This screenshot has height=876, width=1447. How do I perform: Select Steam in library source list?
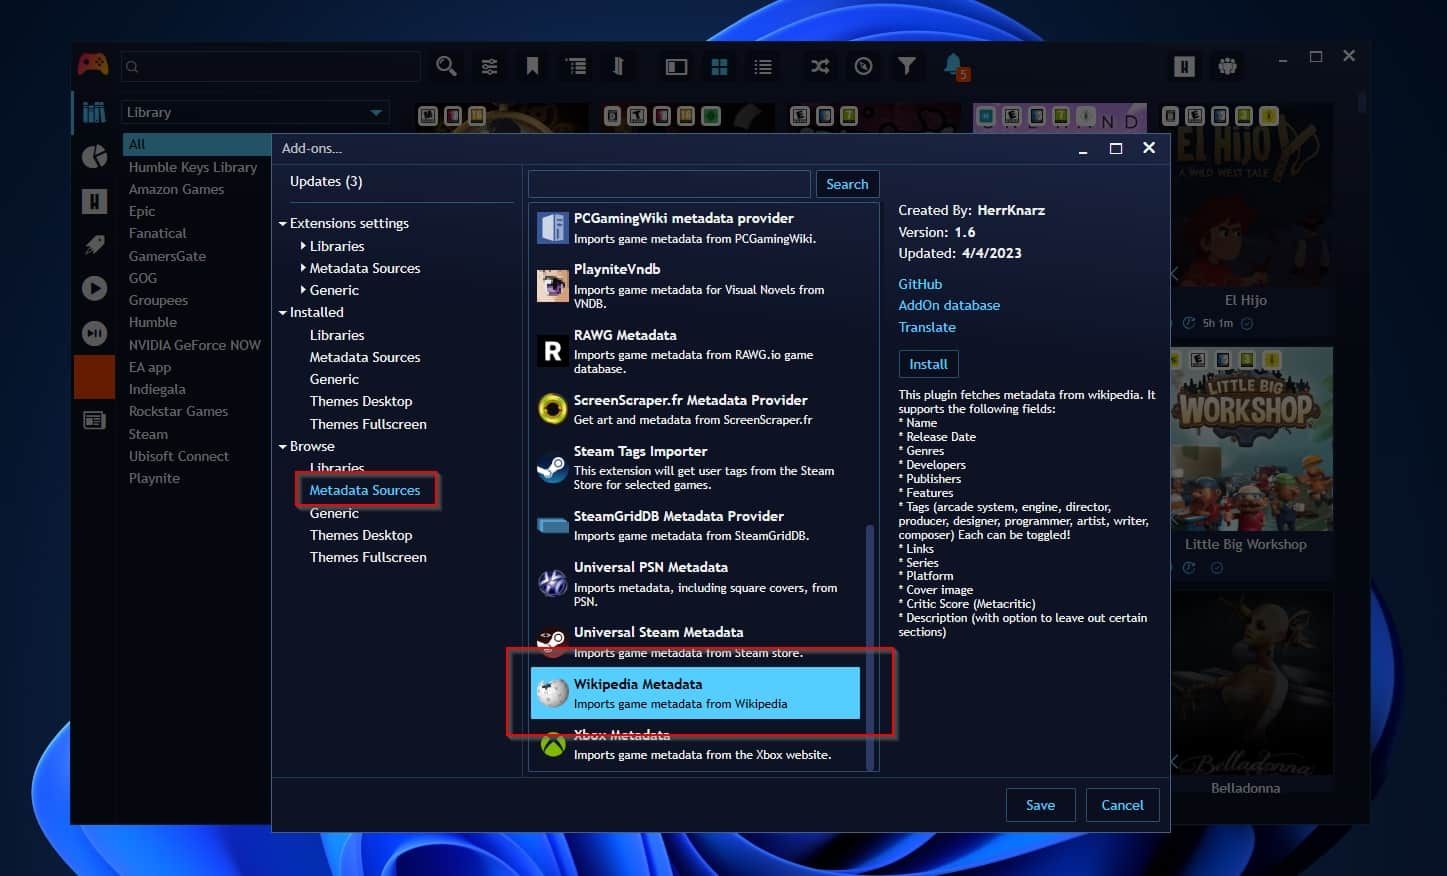(x=148, y=434)
